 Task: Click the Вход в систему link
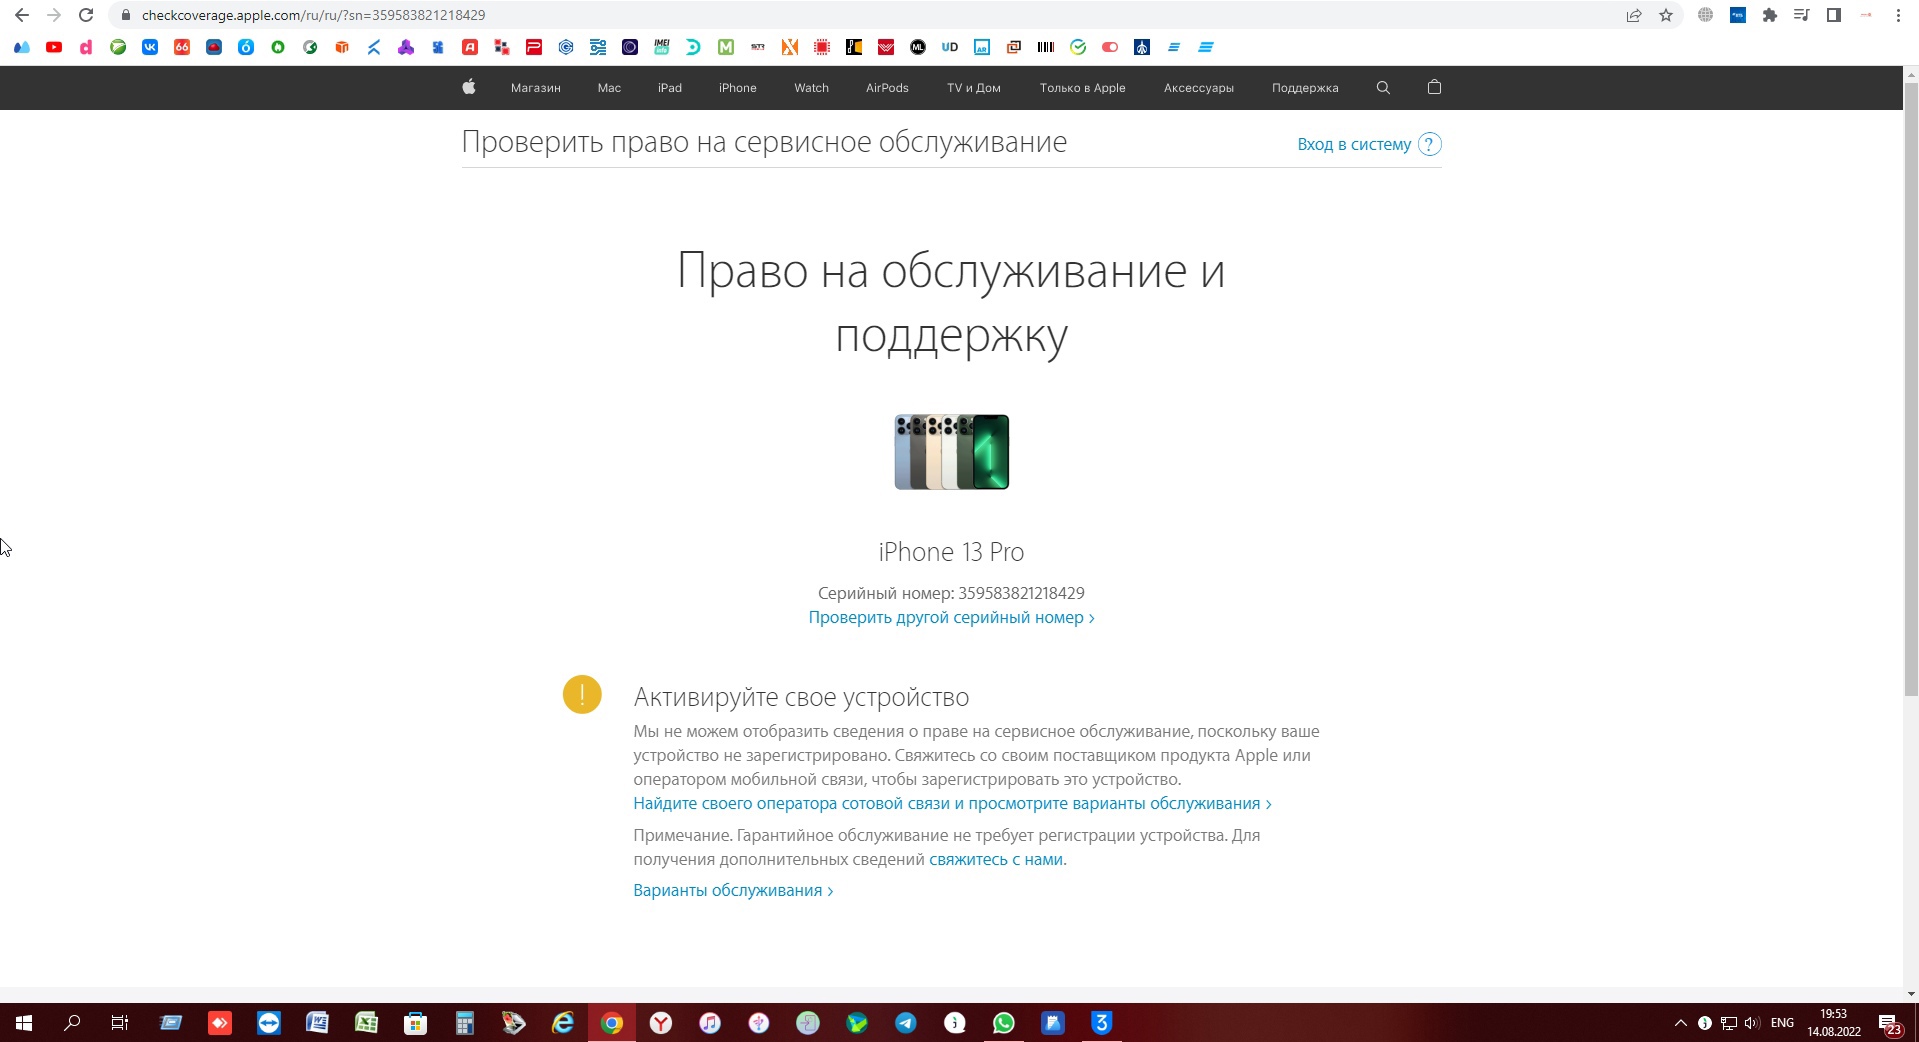[1354, 144]
